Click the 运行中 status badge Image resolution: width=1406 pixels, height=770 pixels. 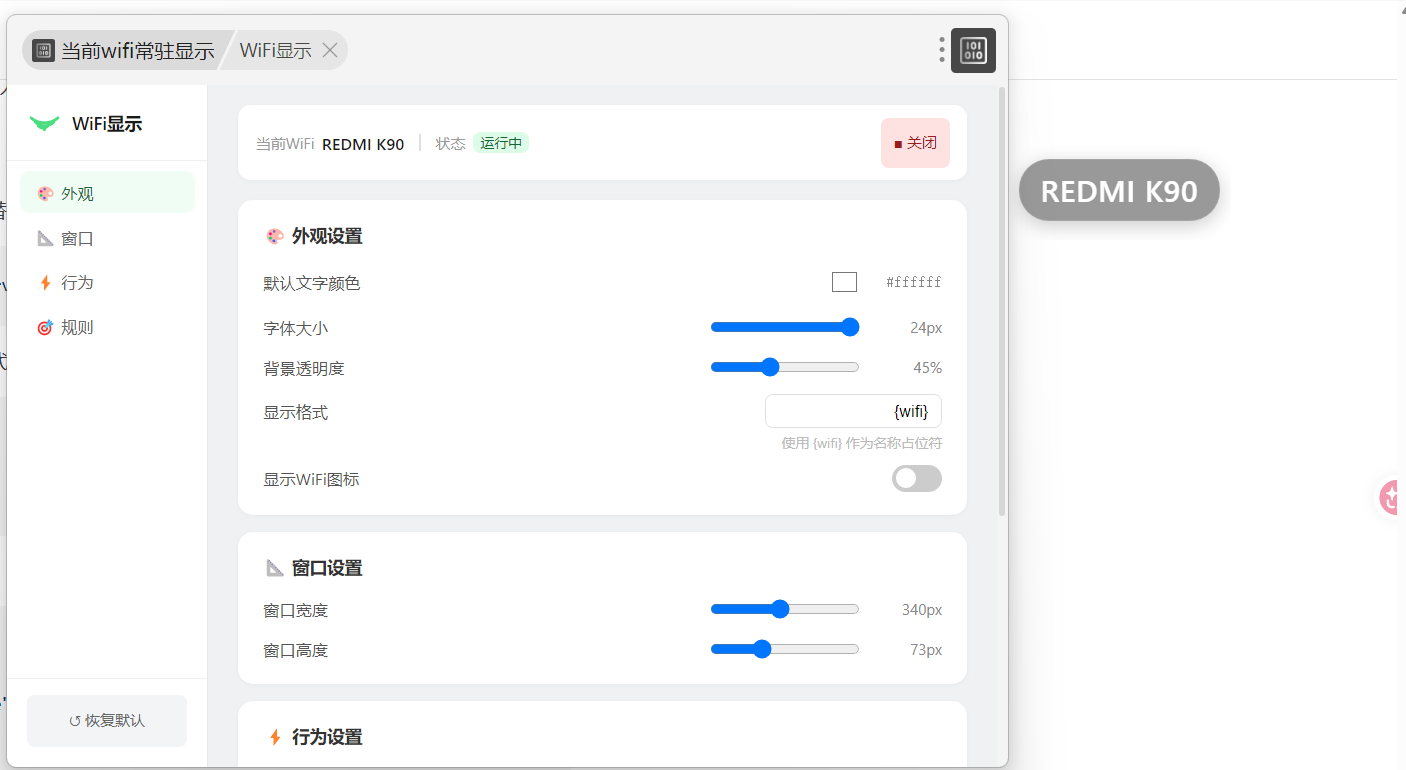(x=501, y=143)
